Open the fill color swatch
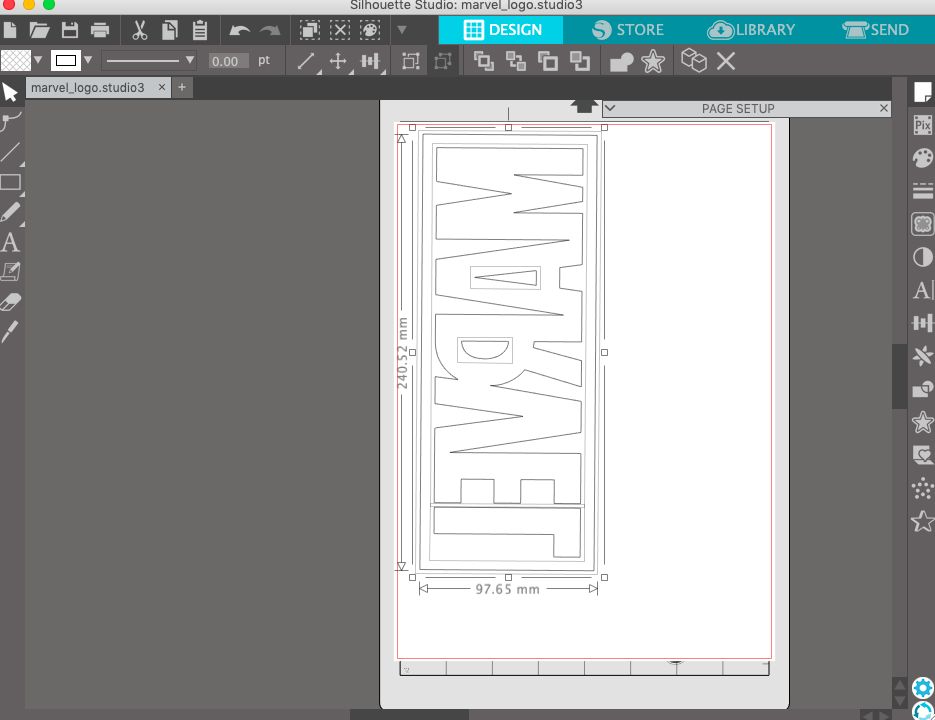 pos(16,60)
